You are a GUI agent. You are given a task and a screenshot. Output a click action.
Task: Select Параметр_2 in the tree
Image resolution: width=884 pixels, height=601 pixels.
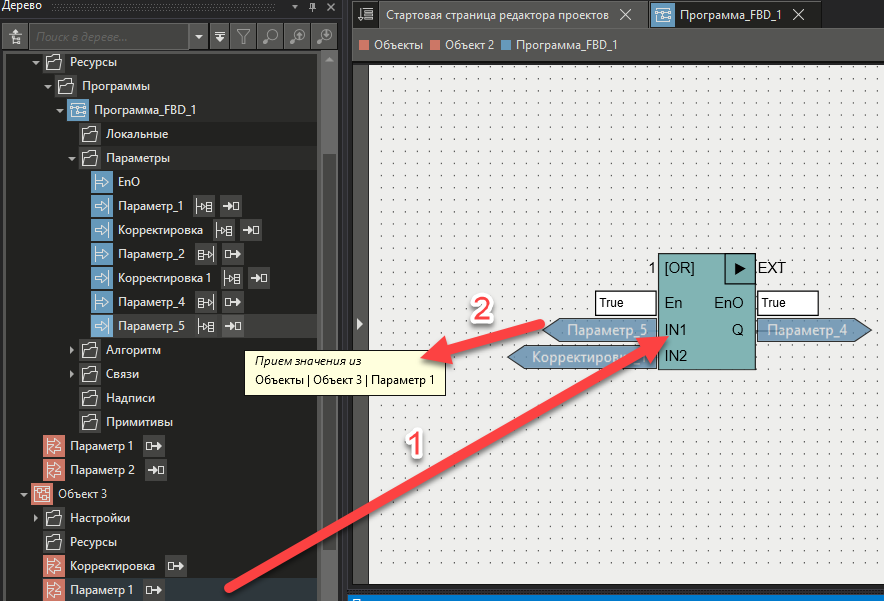[151, 254]
